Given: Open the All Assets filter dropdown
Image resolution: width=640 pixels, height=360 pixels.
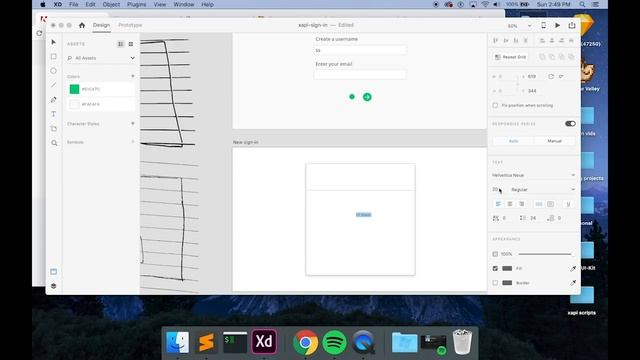Looking at the screenshot, I should pos(101,58).
